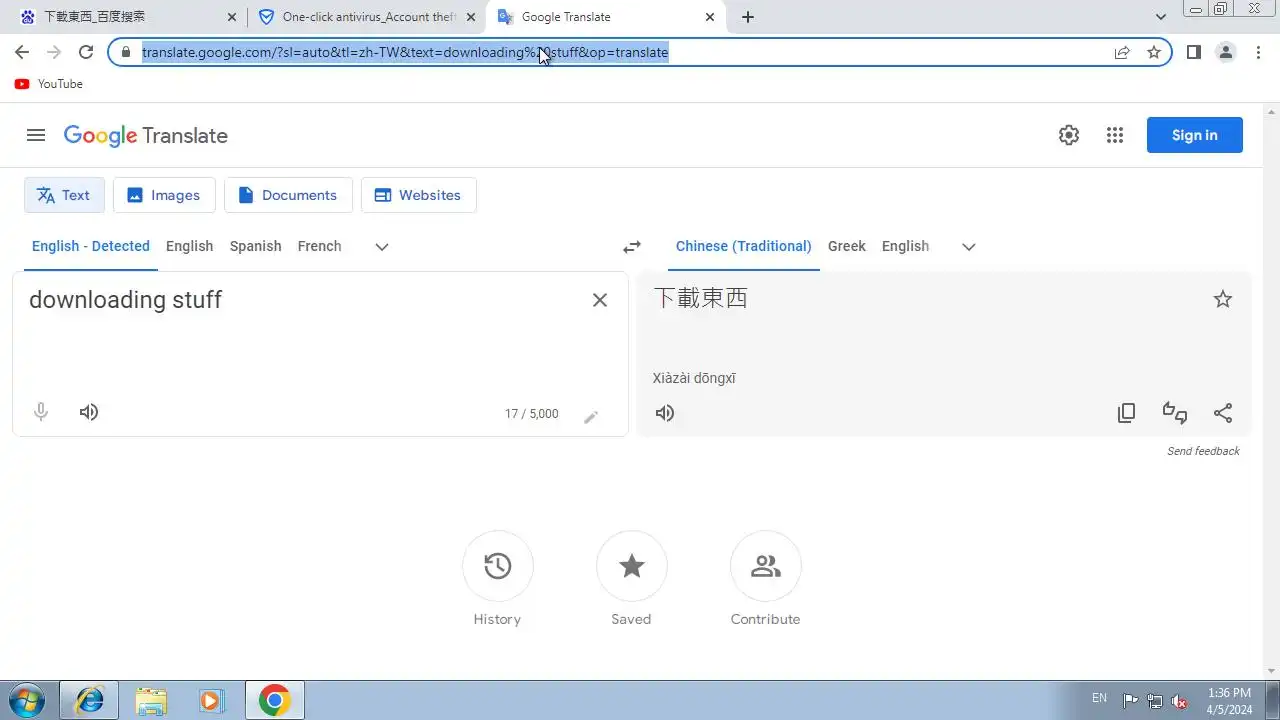The image size is (1280, 720).
Task: Click the Send feedback link
Action: coord(1203,451)
